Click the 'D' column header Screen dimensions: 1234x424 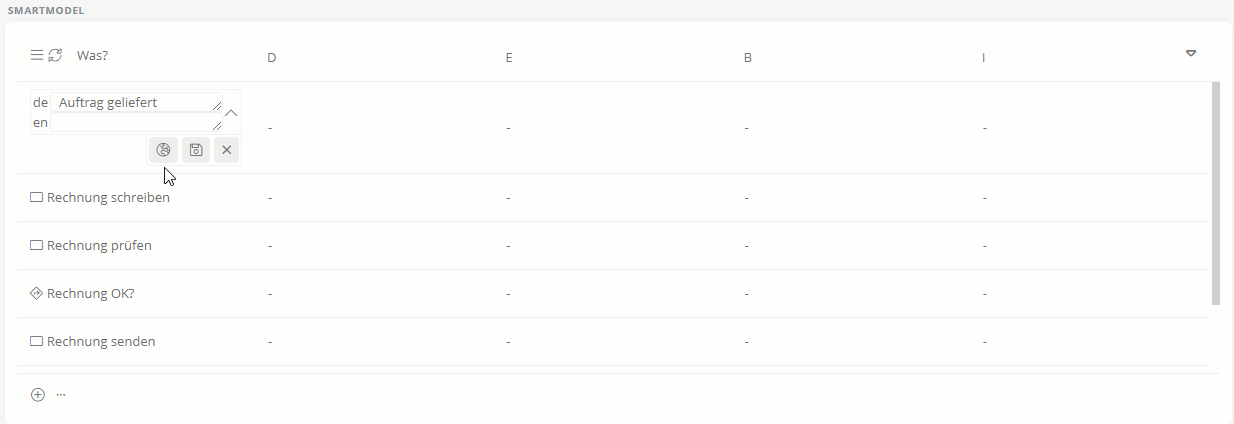271,58
